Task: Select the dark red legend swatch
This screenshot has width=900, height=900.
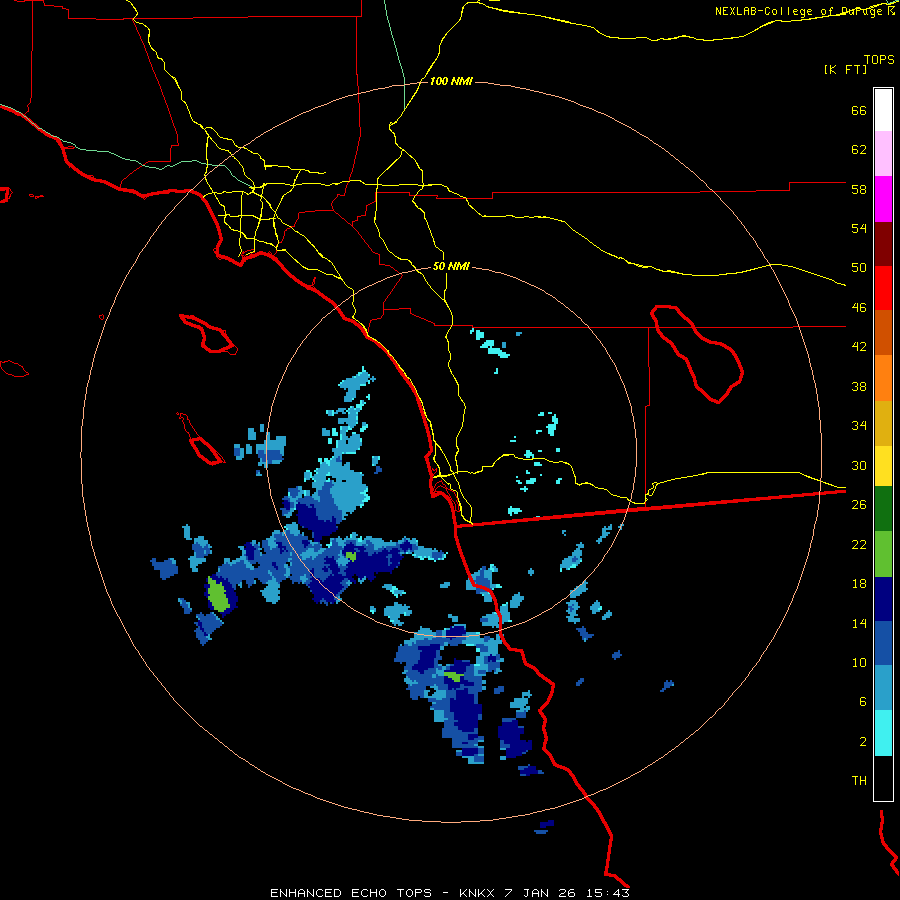Action: pos(883,243)
